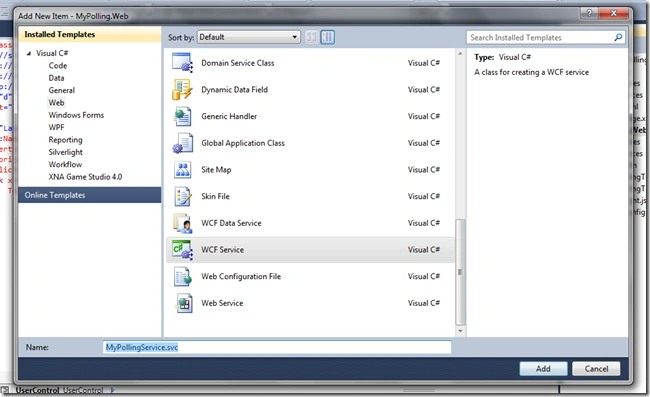The height and width of the screenshot is (397, 650).
Task: Select the Site Map template icon
Action: [182, 169]
